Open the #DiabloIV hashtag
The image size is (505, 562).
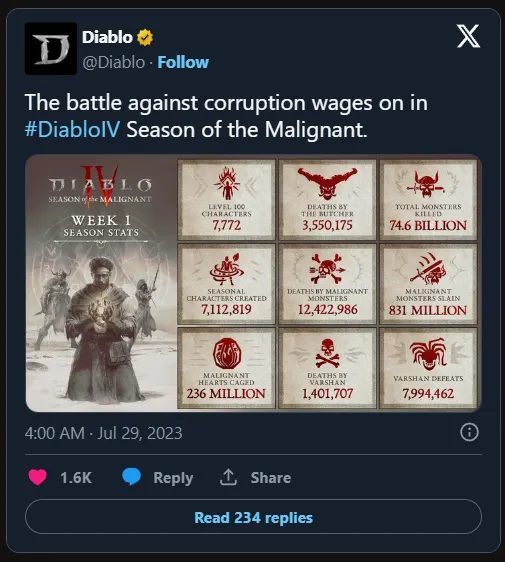(x=72, y=129)
